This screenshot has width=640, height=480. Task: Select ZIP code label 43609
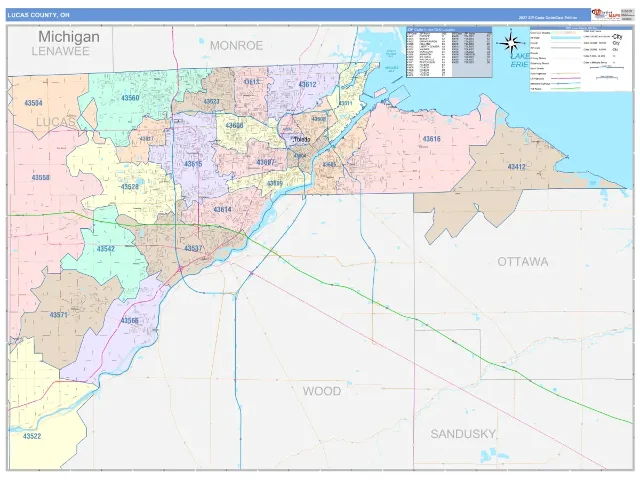275,183
